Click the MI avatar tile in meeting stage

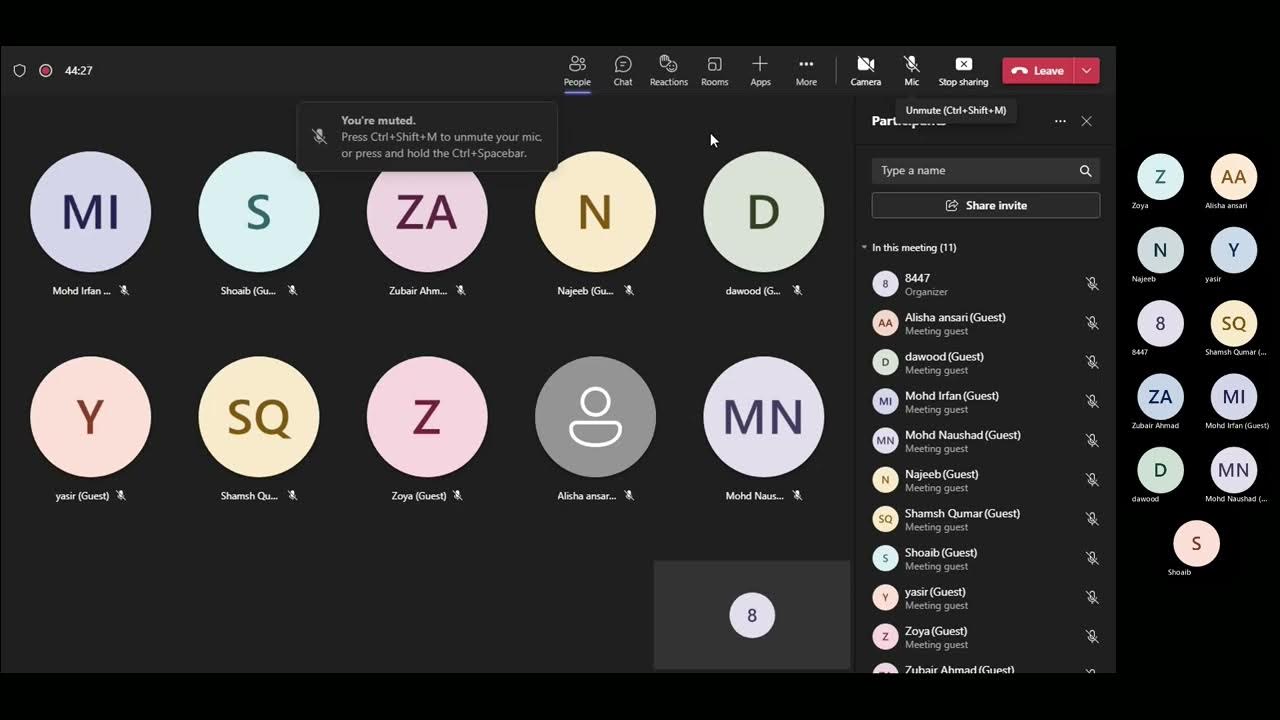coord(91,212)
